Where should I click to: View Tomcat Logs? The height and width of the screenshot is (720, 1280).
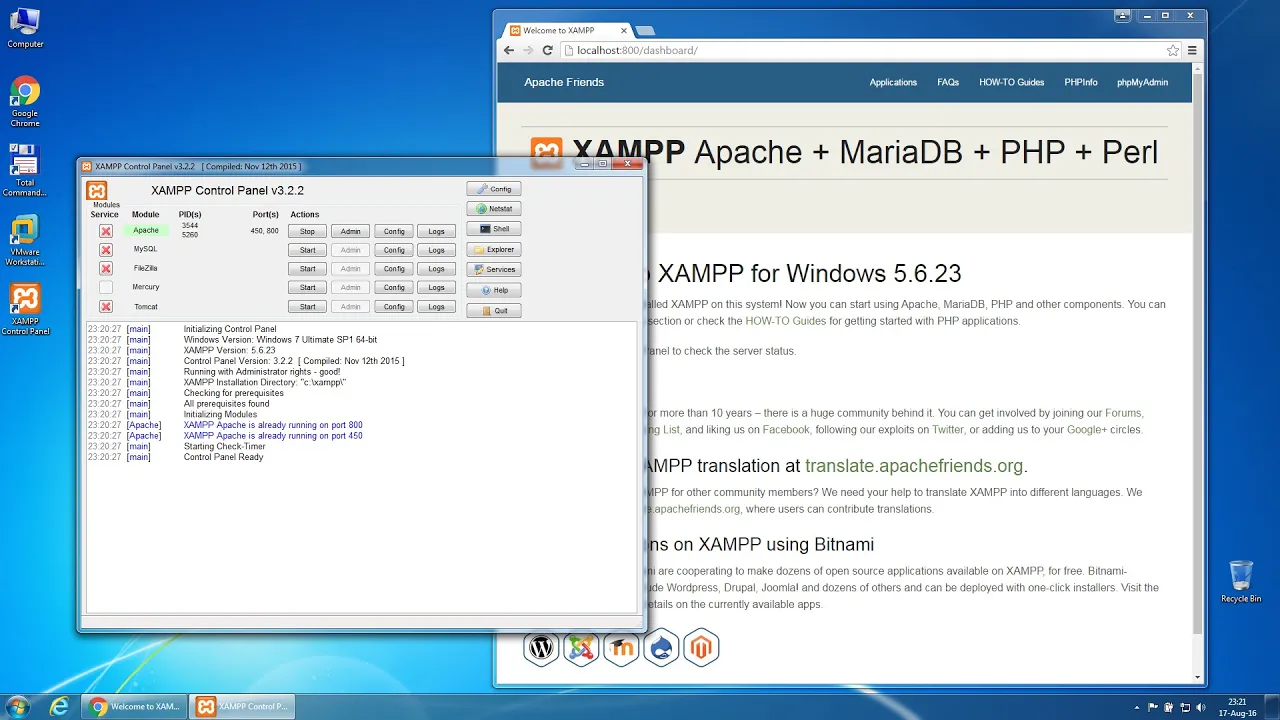[436, 307]
